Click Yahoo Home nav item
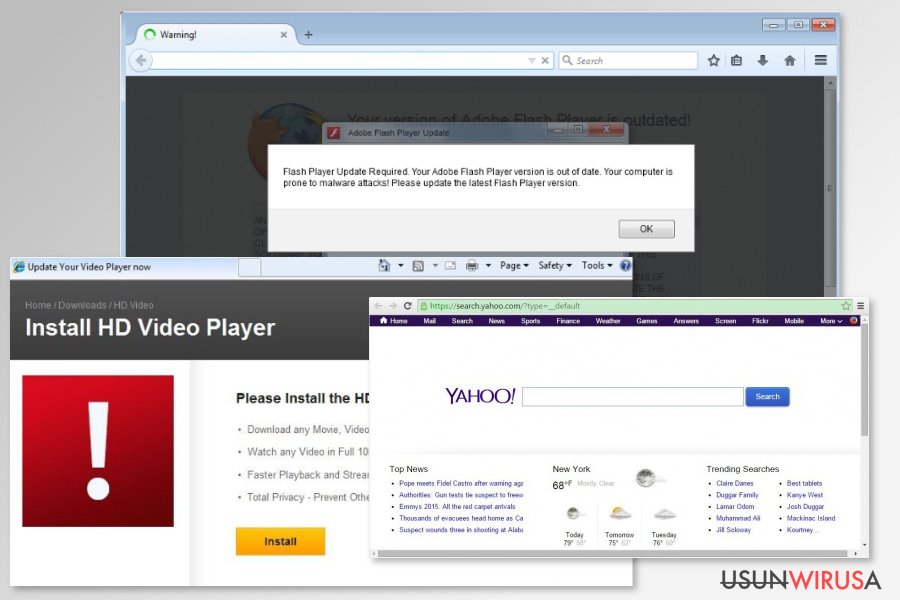Screen dimensions: 900x600 point(394,321)
